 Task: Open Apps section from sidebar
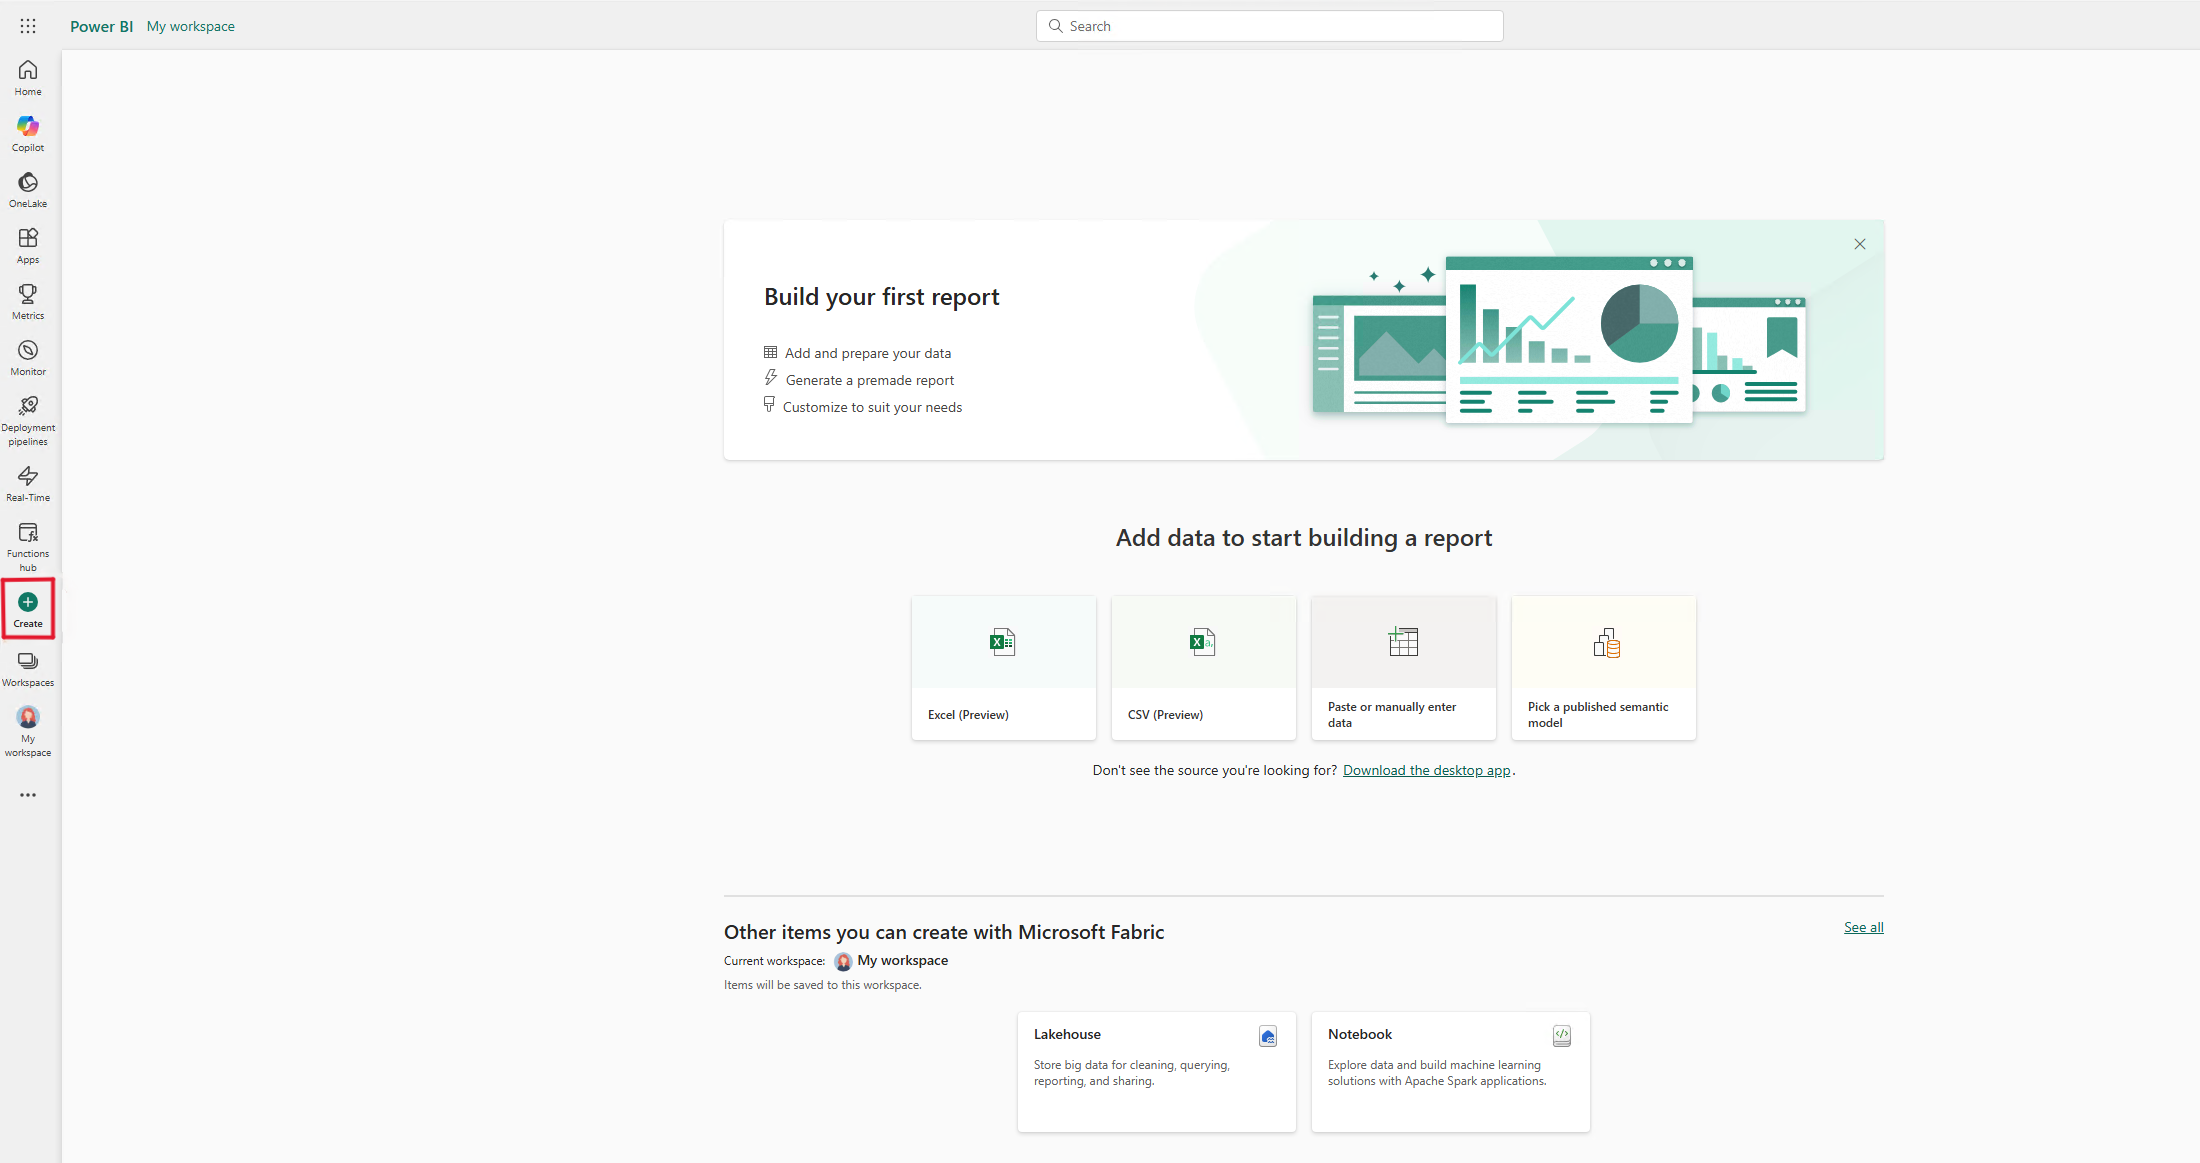(28, 245)
